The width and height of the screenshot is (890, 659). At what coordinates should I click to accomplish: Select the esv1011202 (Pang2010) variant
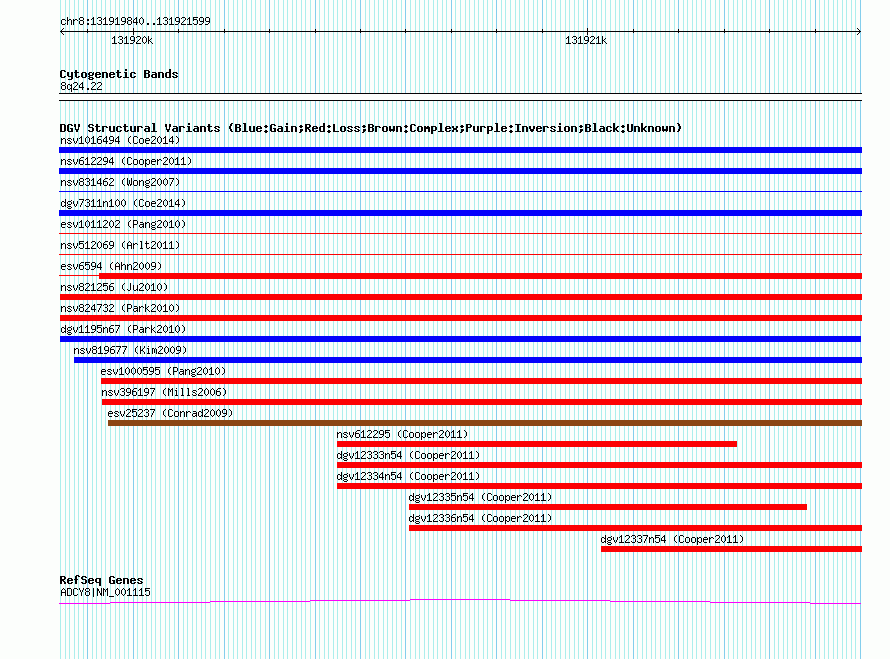click(x=123, y=224)
